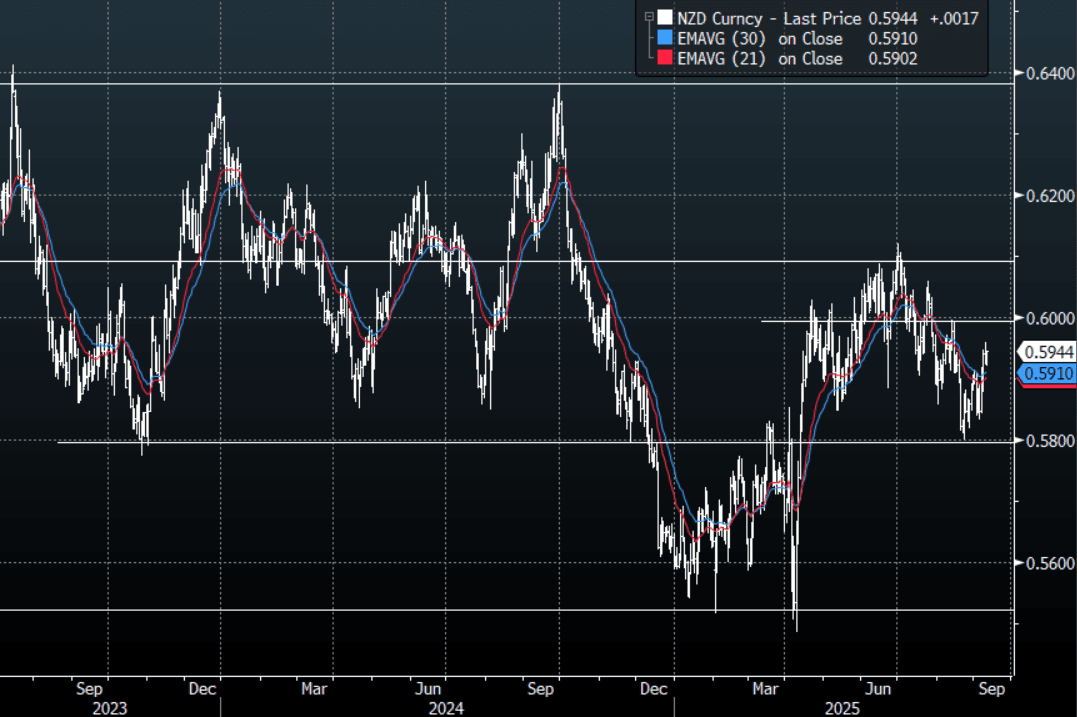1077x717 pixels.
Task: Click the 2024 year label on time axis
Action: click(x=446, y=707)
